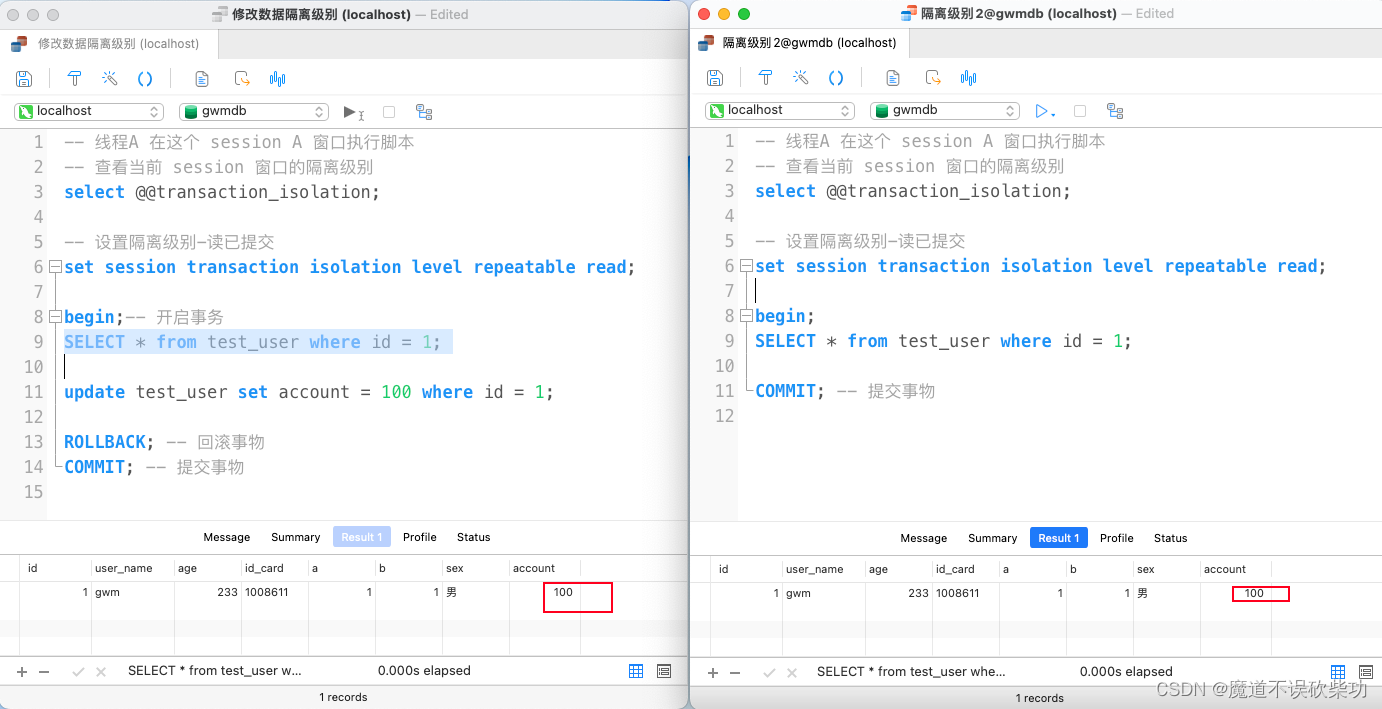Screen dimensions: 1382x709
Task: Open chart bars icon in right window
Action: click(x=968, y=78)
